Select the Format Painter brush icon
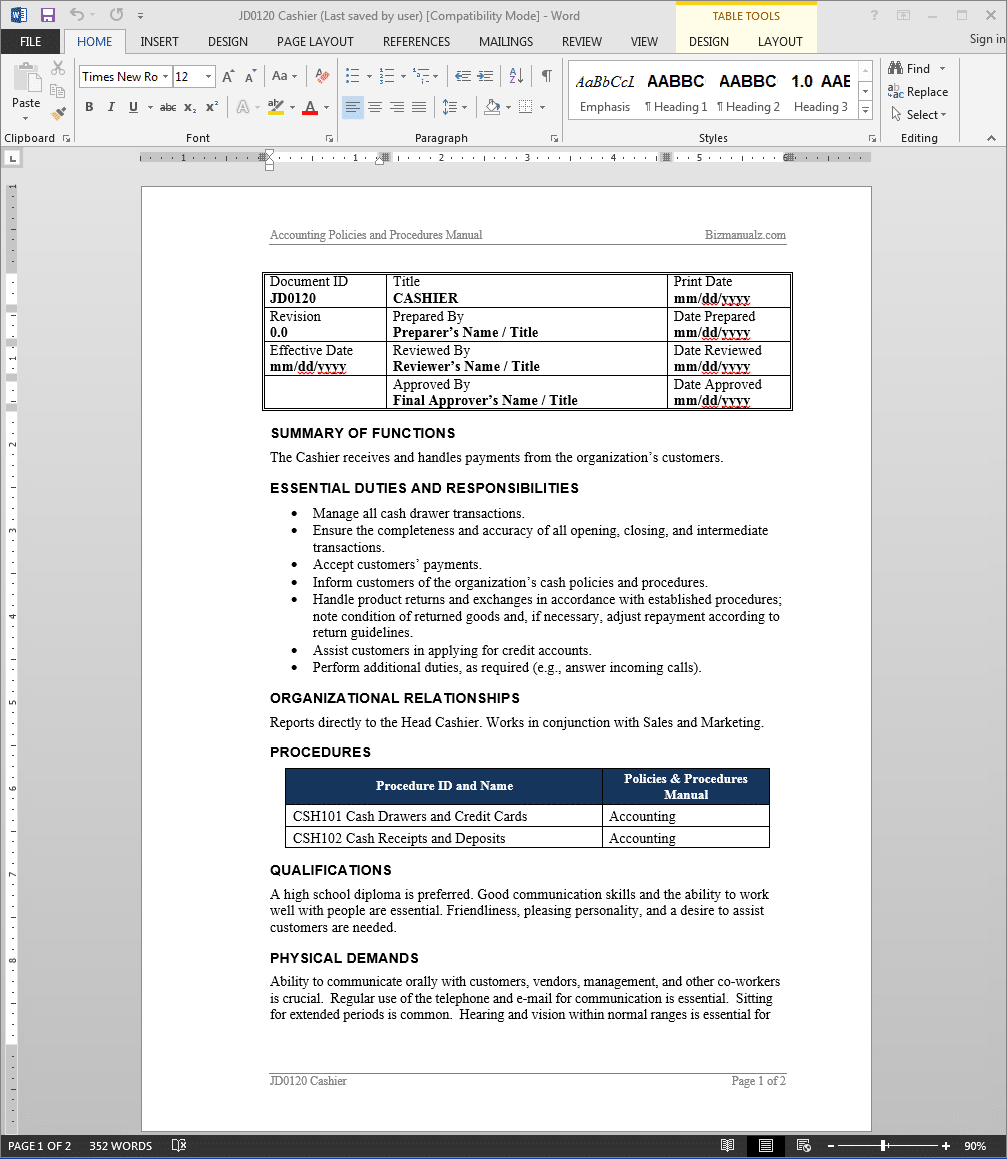Image resolution: width=1007 pixels, height=1159 pixels. (x=58, y=114)
